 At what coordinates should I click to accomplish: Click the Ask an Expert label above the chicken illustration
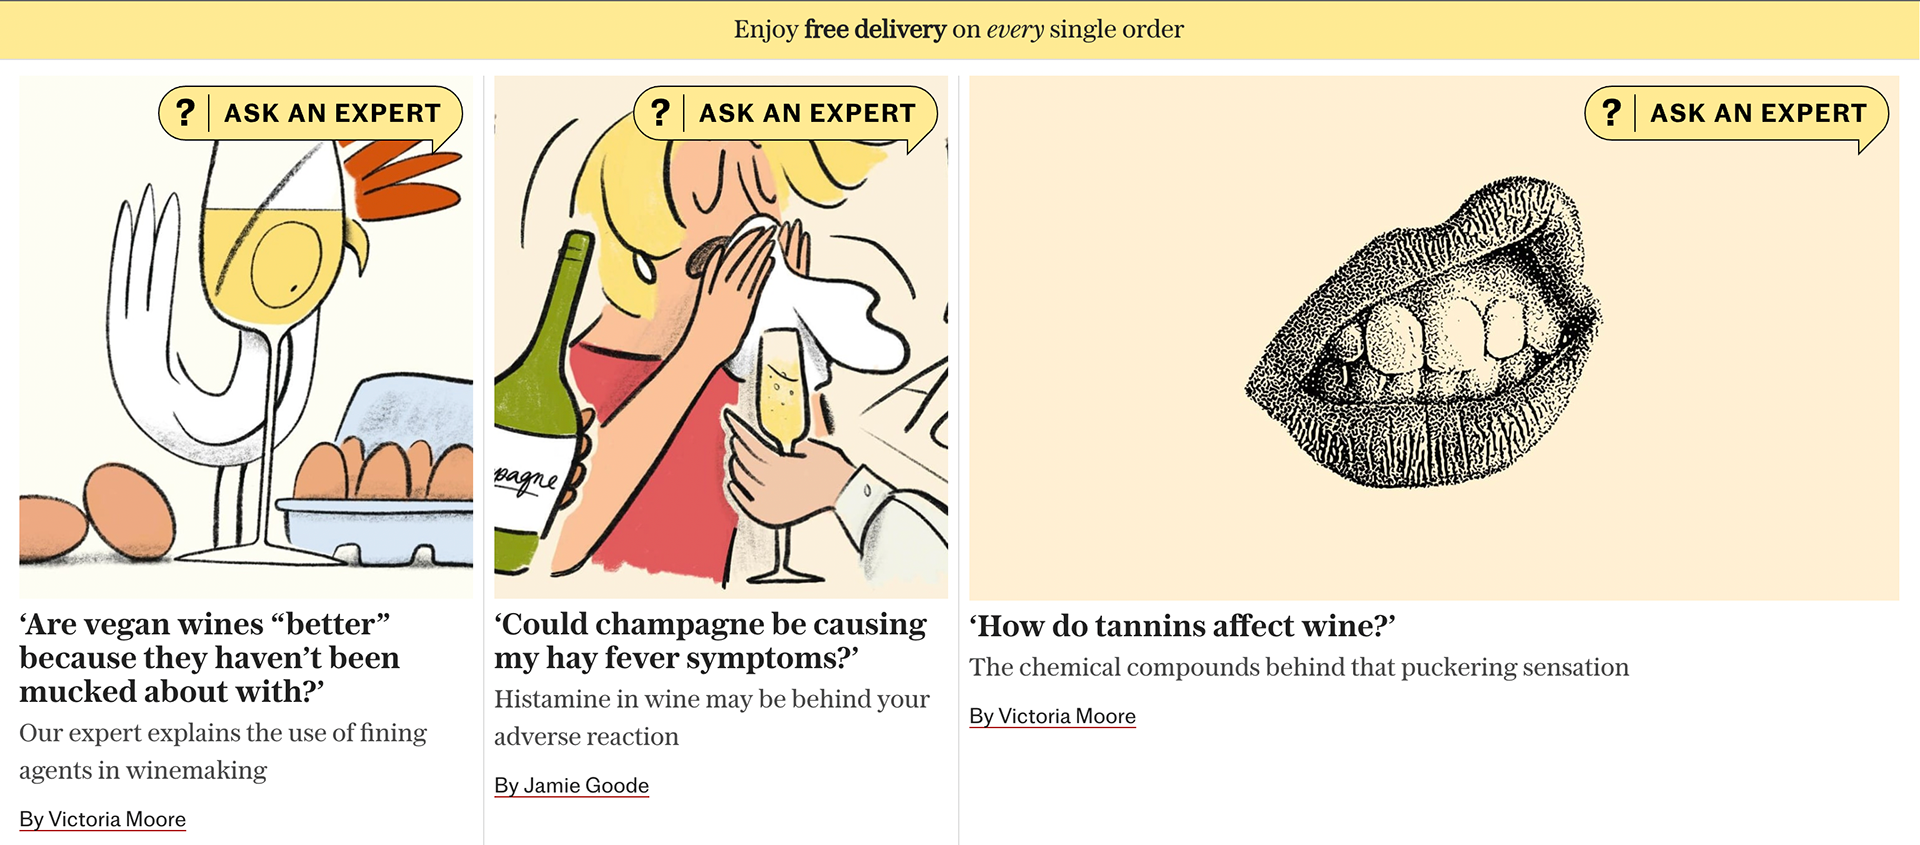(x=332, y=113)
